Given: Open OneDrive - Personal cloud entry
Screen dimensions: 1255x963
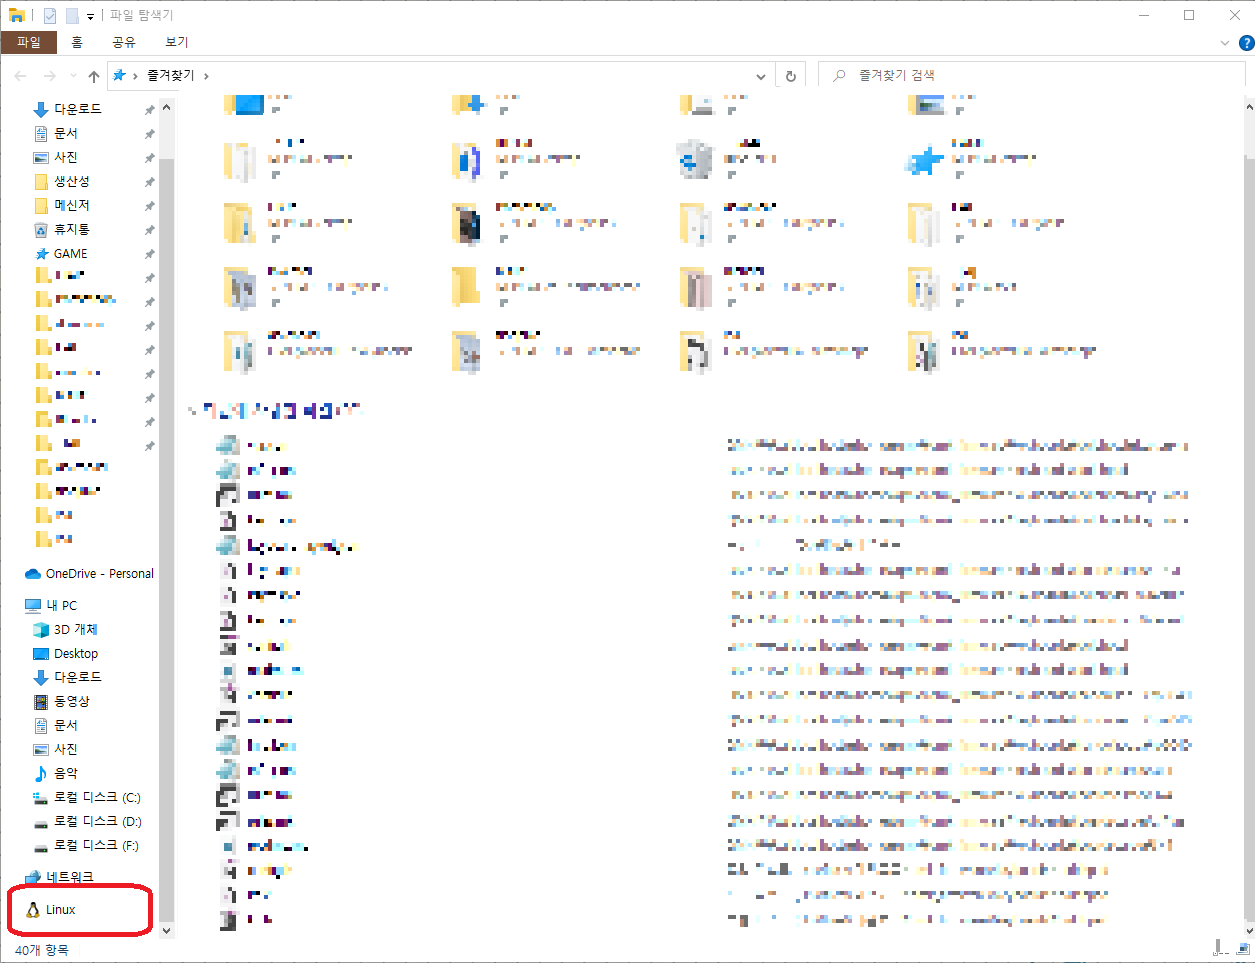Looking at the screenshot, I should pos(90,574).
